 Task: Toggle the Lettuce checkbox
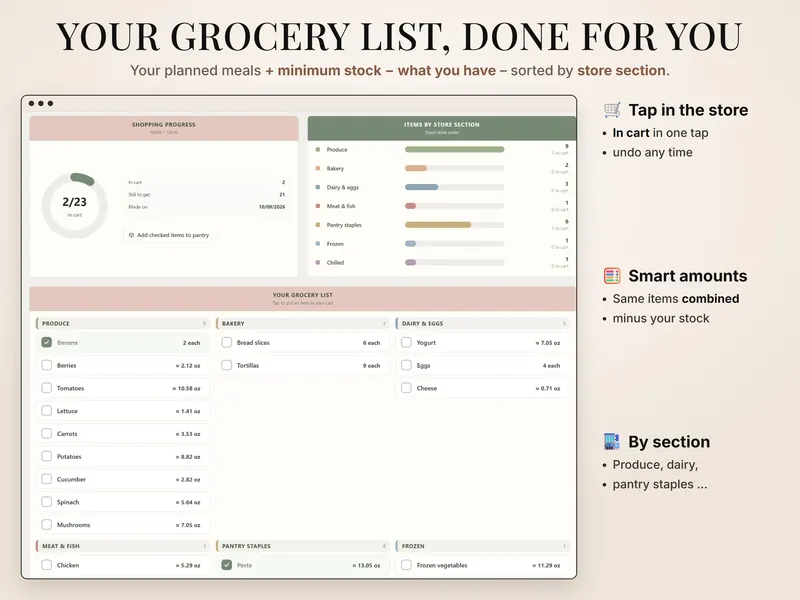pyautogui.click(x=46, y=411)
